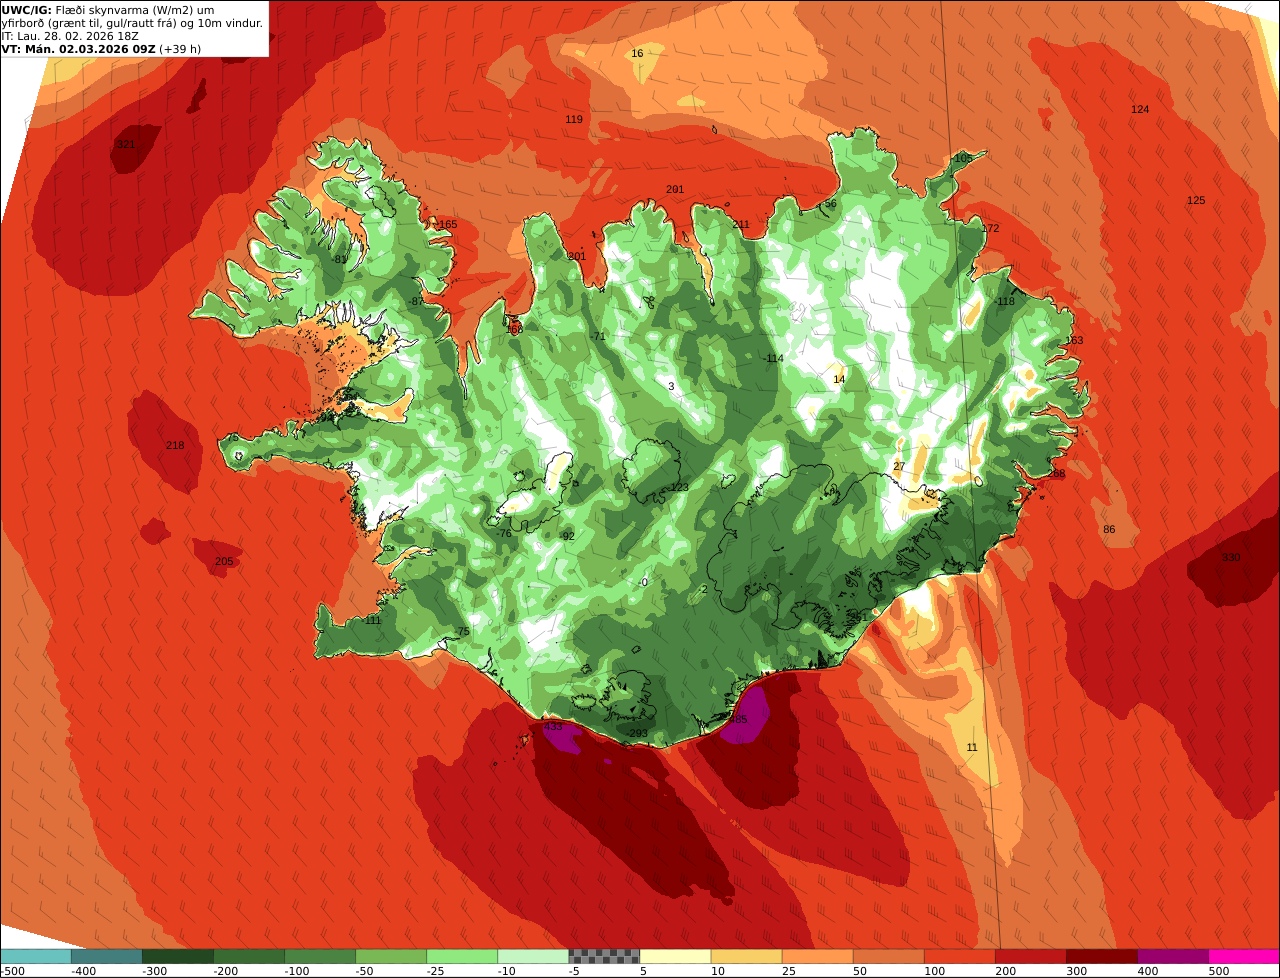Select the red-orange 100 to 200 legend swatch

click(960, 956)
